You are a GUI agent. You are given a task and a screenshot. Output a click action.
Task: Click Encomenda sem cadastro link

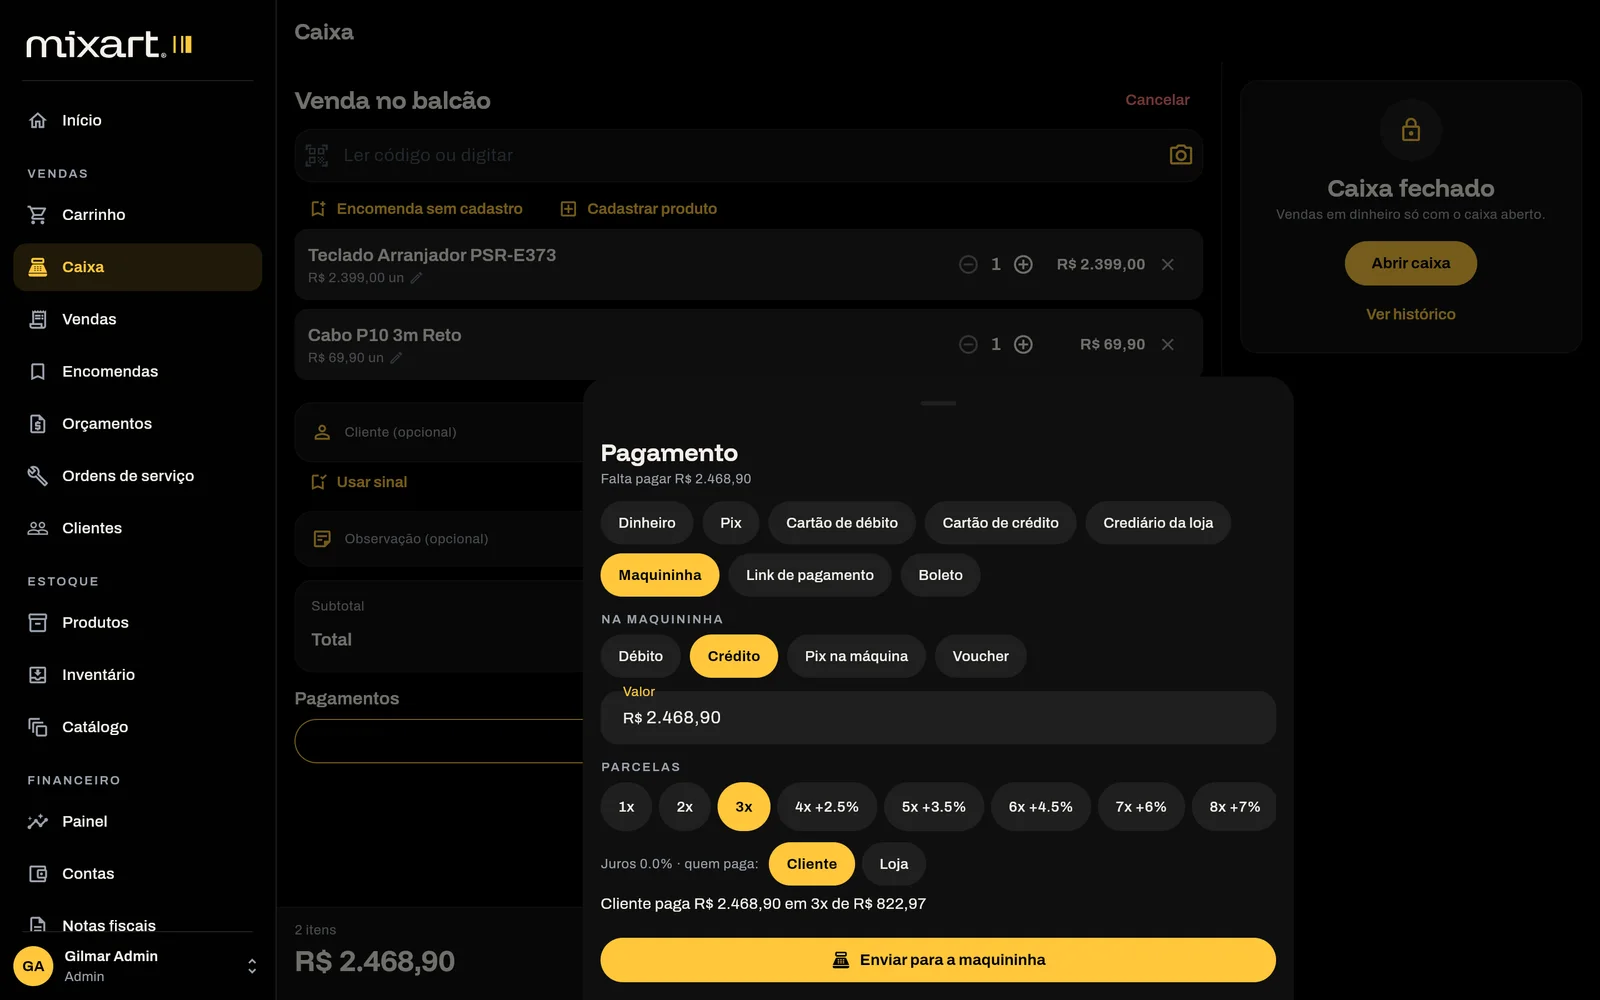417,209
